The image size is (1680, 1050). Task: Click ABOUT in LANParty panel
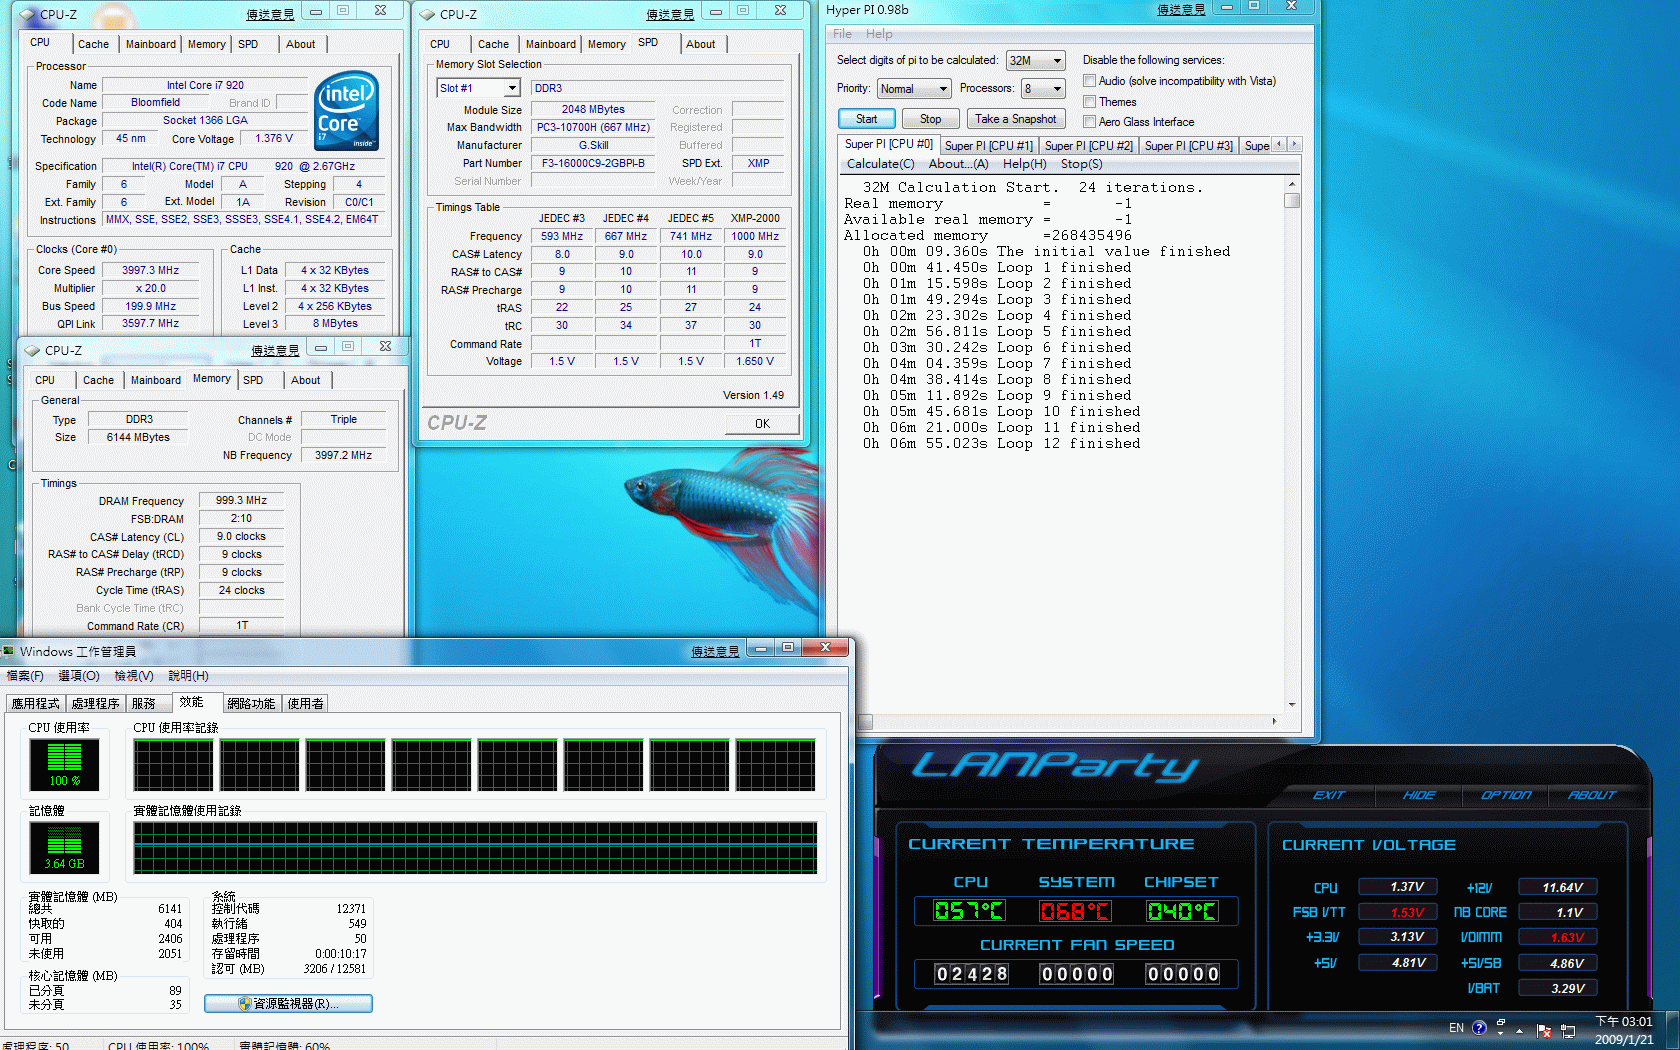pos(1592,795)
